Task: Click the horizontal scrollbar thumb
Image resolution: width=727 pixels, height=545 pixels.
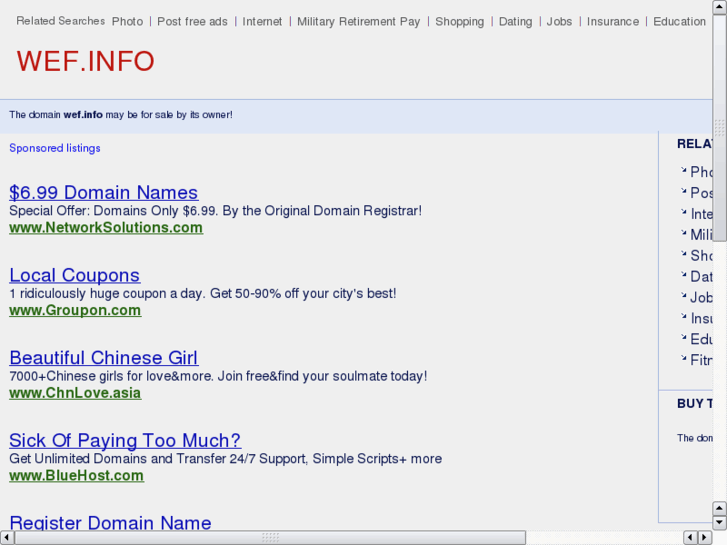Action: (270, 538)
